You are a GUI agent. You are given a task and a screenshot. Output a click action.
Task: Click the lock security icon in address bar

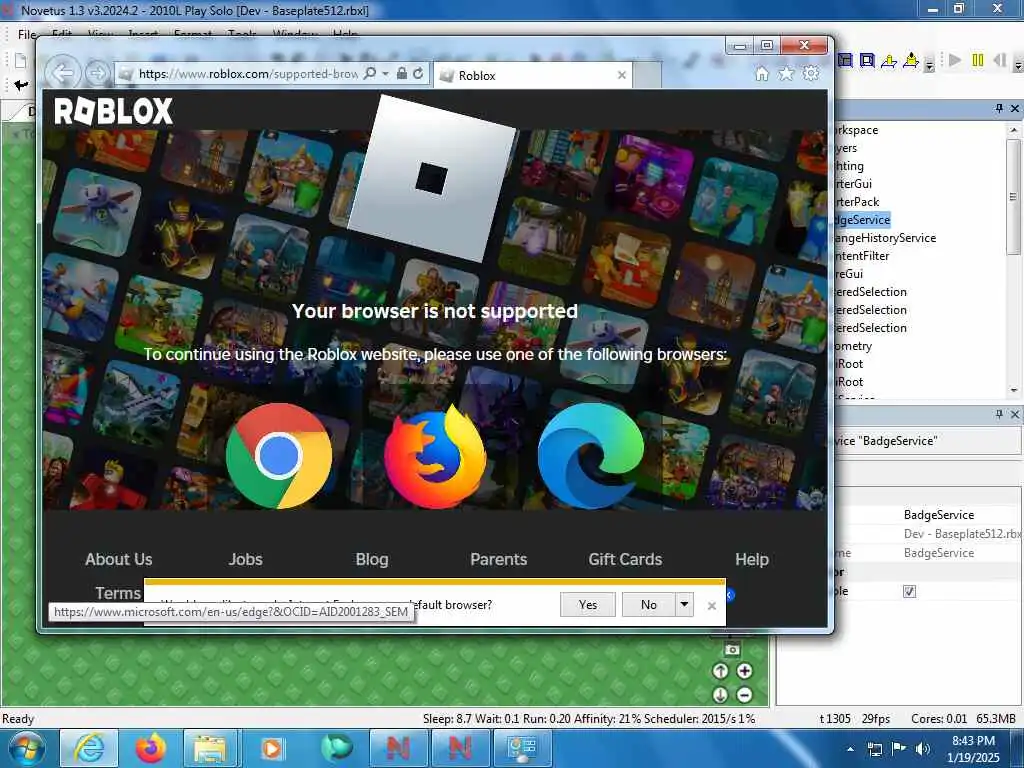pyautogui.click(x=402, y=73)
